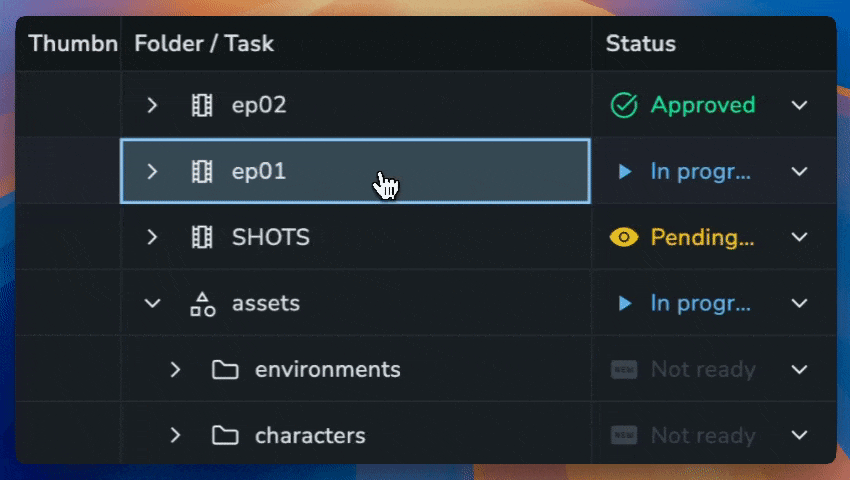The image size is (850, 480).
Task: Open status dropdown for ep02
Action: 799,105
